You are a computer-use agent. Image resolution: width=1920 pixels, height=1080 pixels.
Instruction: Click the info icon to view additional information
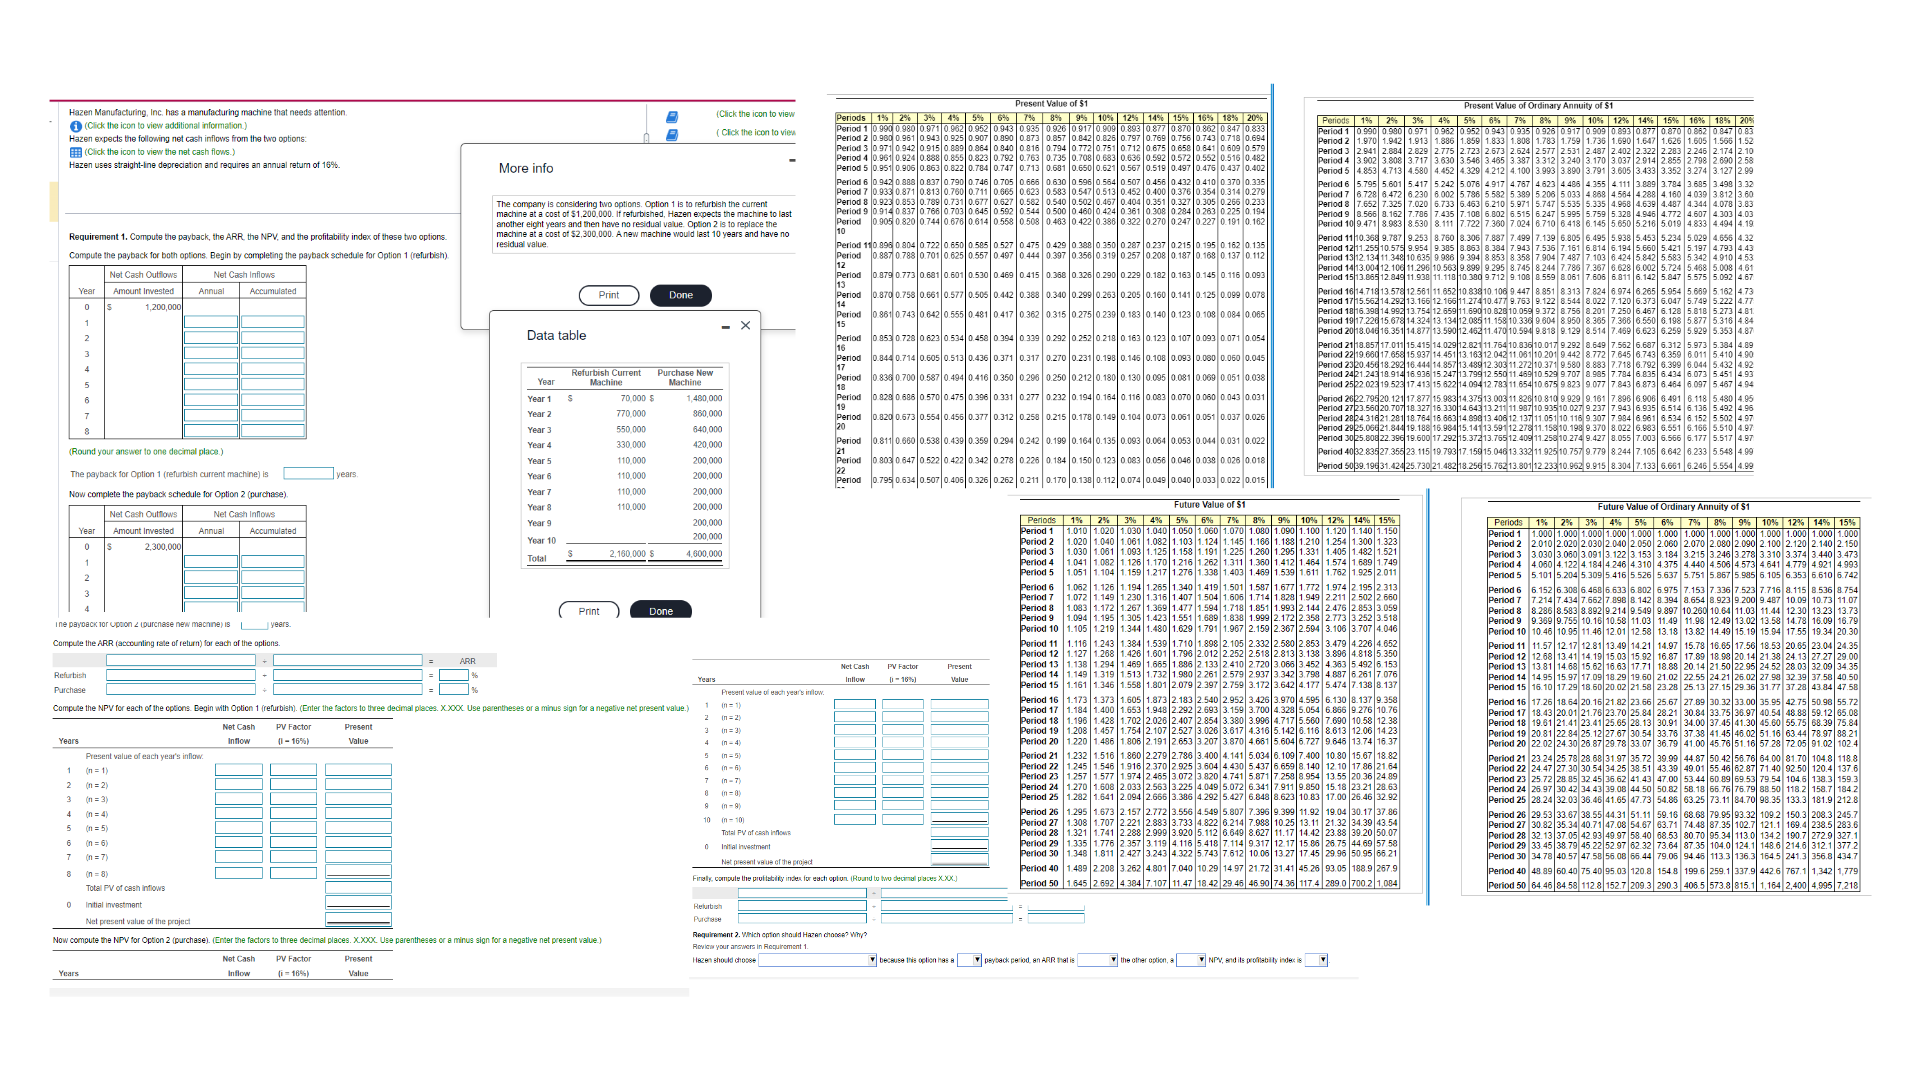75,126
